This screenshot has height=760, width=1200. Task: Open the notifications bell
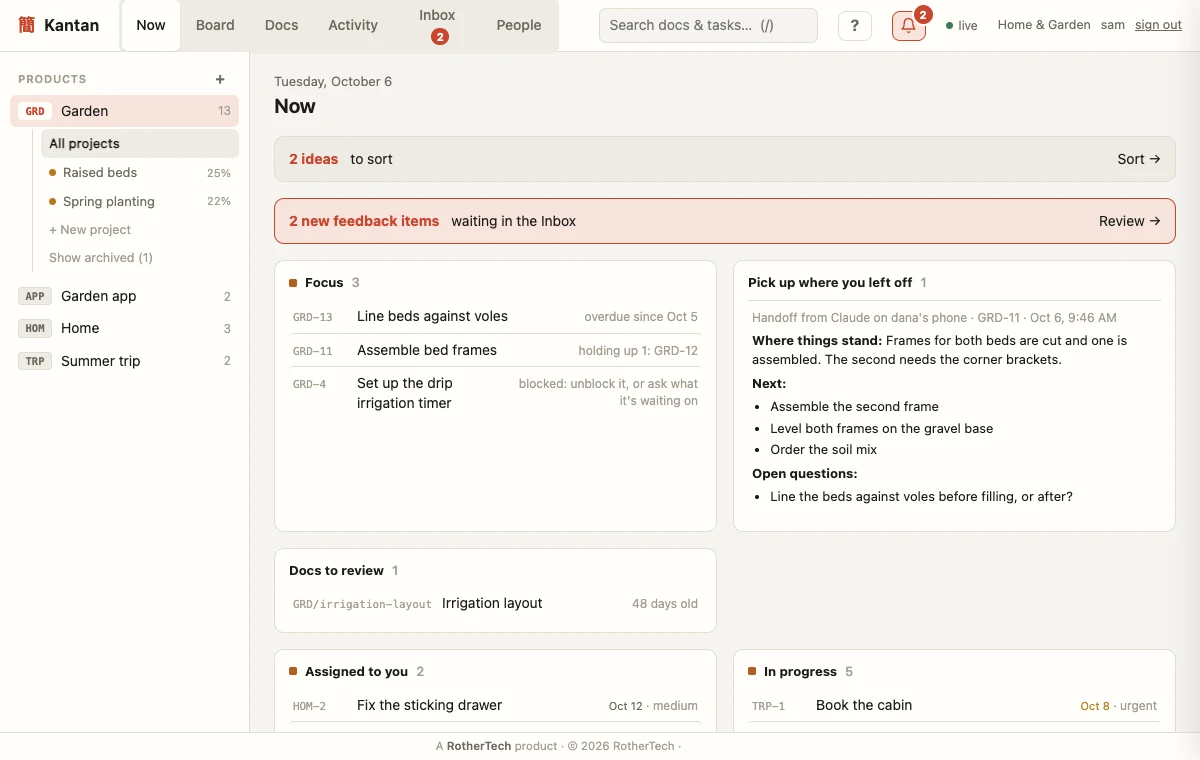[x=908, y=26]
